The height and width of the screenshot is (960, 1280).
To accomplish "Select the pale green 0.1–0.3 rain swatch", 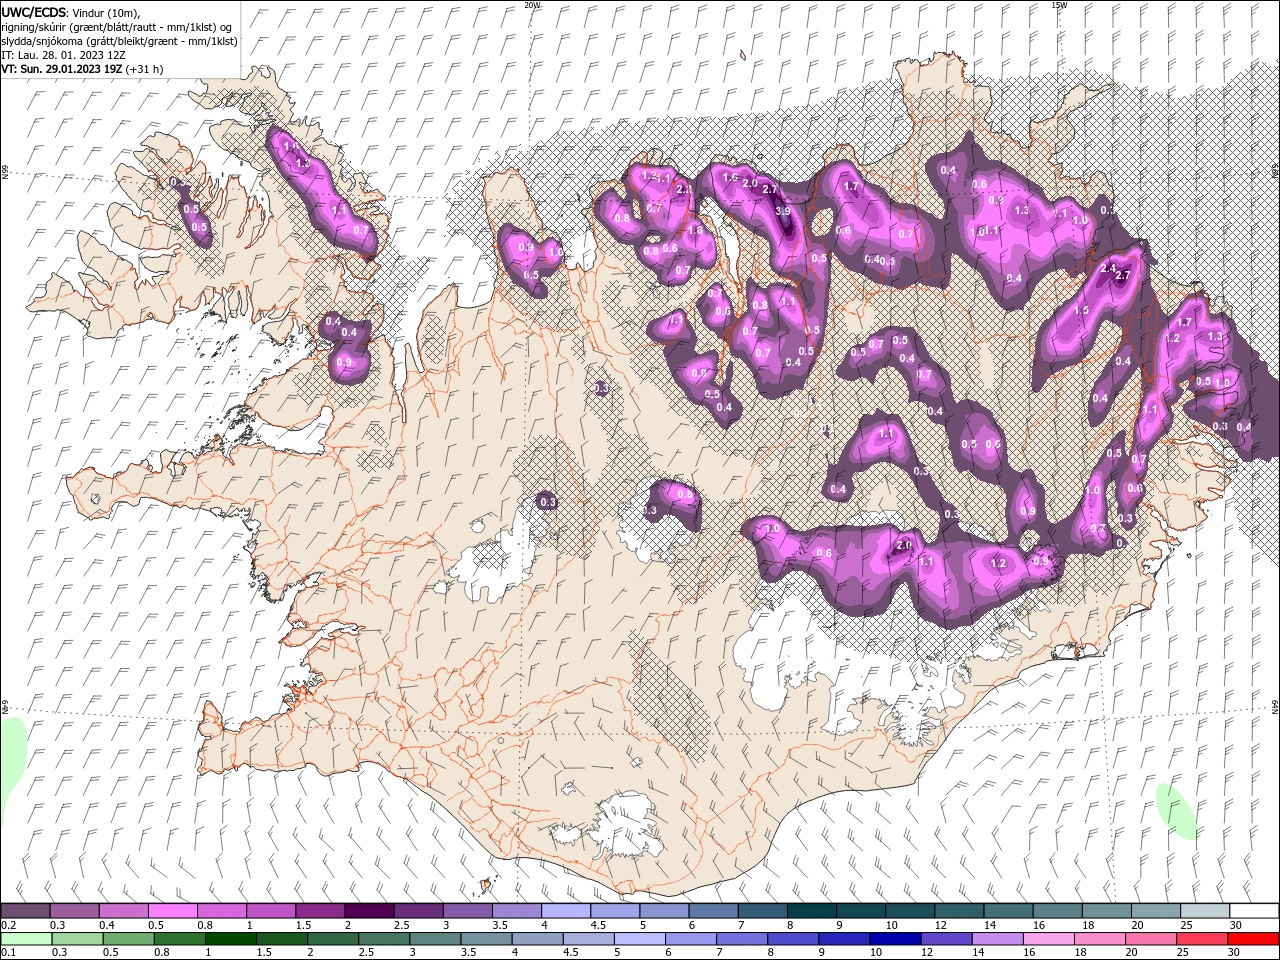I will pyautogui.click(x=25, y=939).
